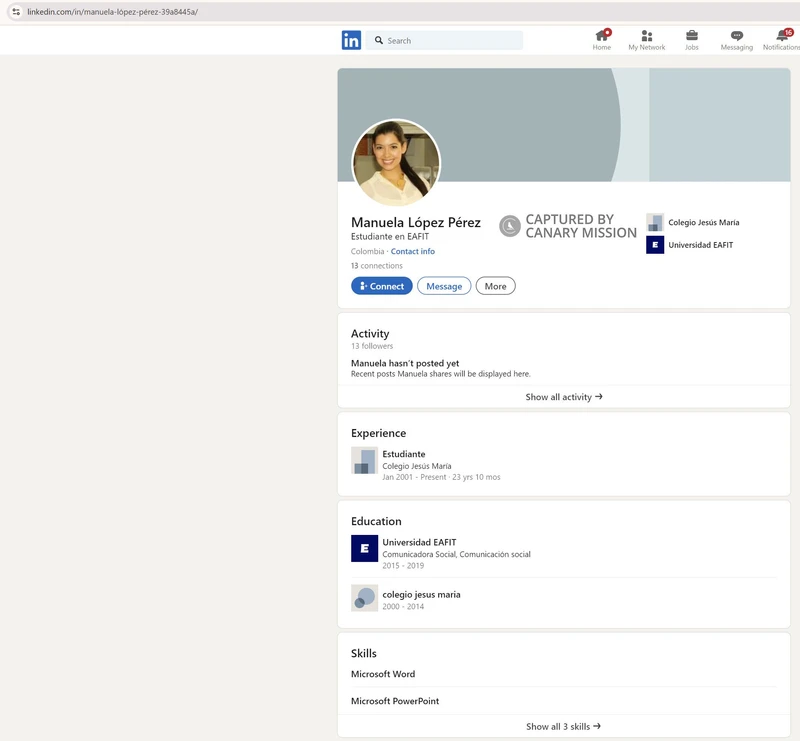Expand the More options on the profile

495,285
